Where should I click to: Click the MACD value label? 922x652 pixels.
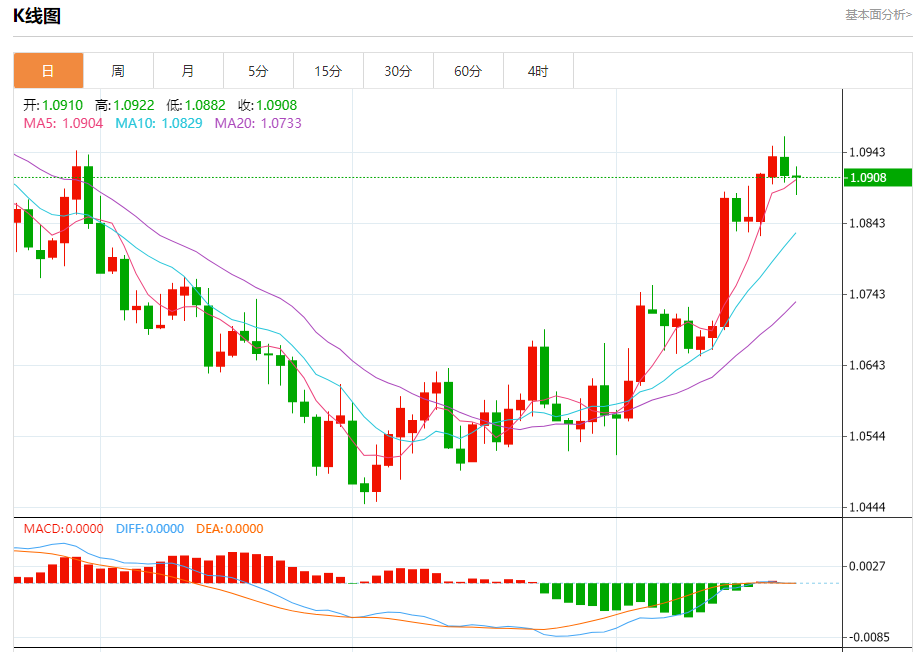tap(63, 529)
